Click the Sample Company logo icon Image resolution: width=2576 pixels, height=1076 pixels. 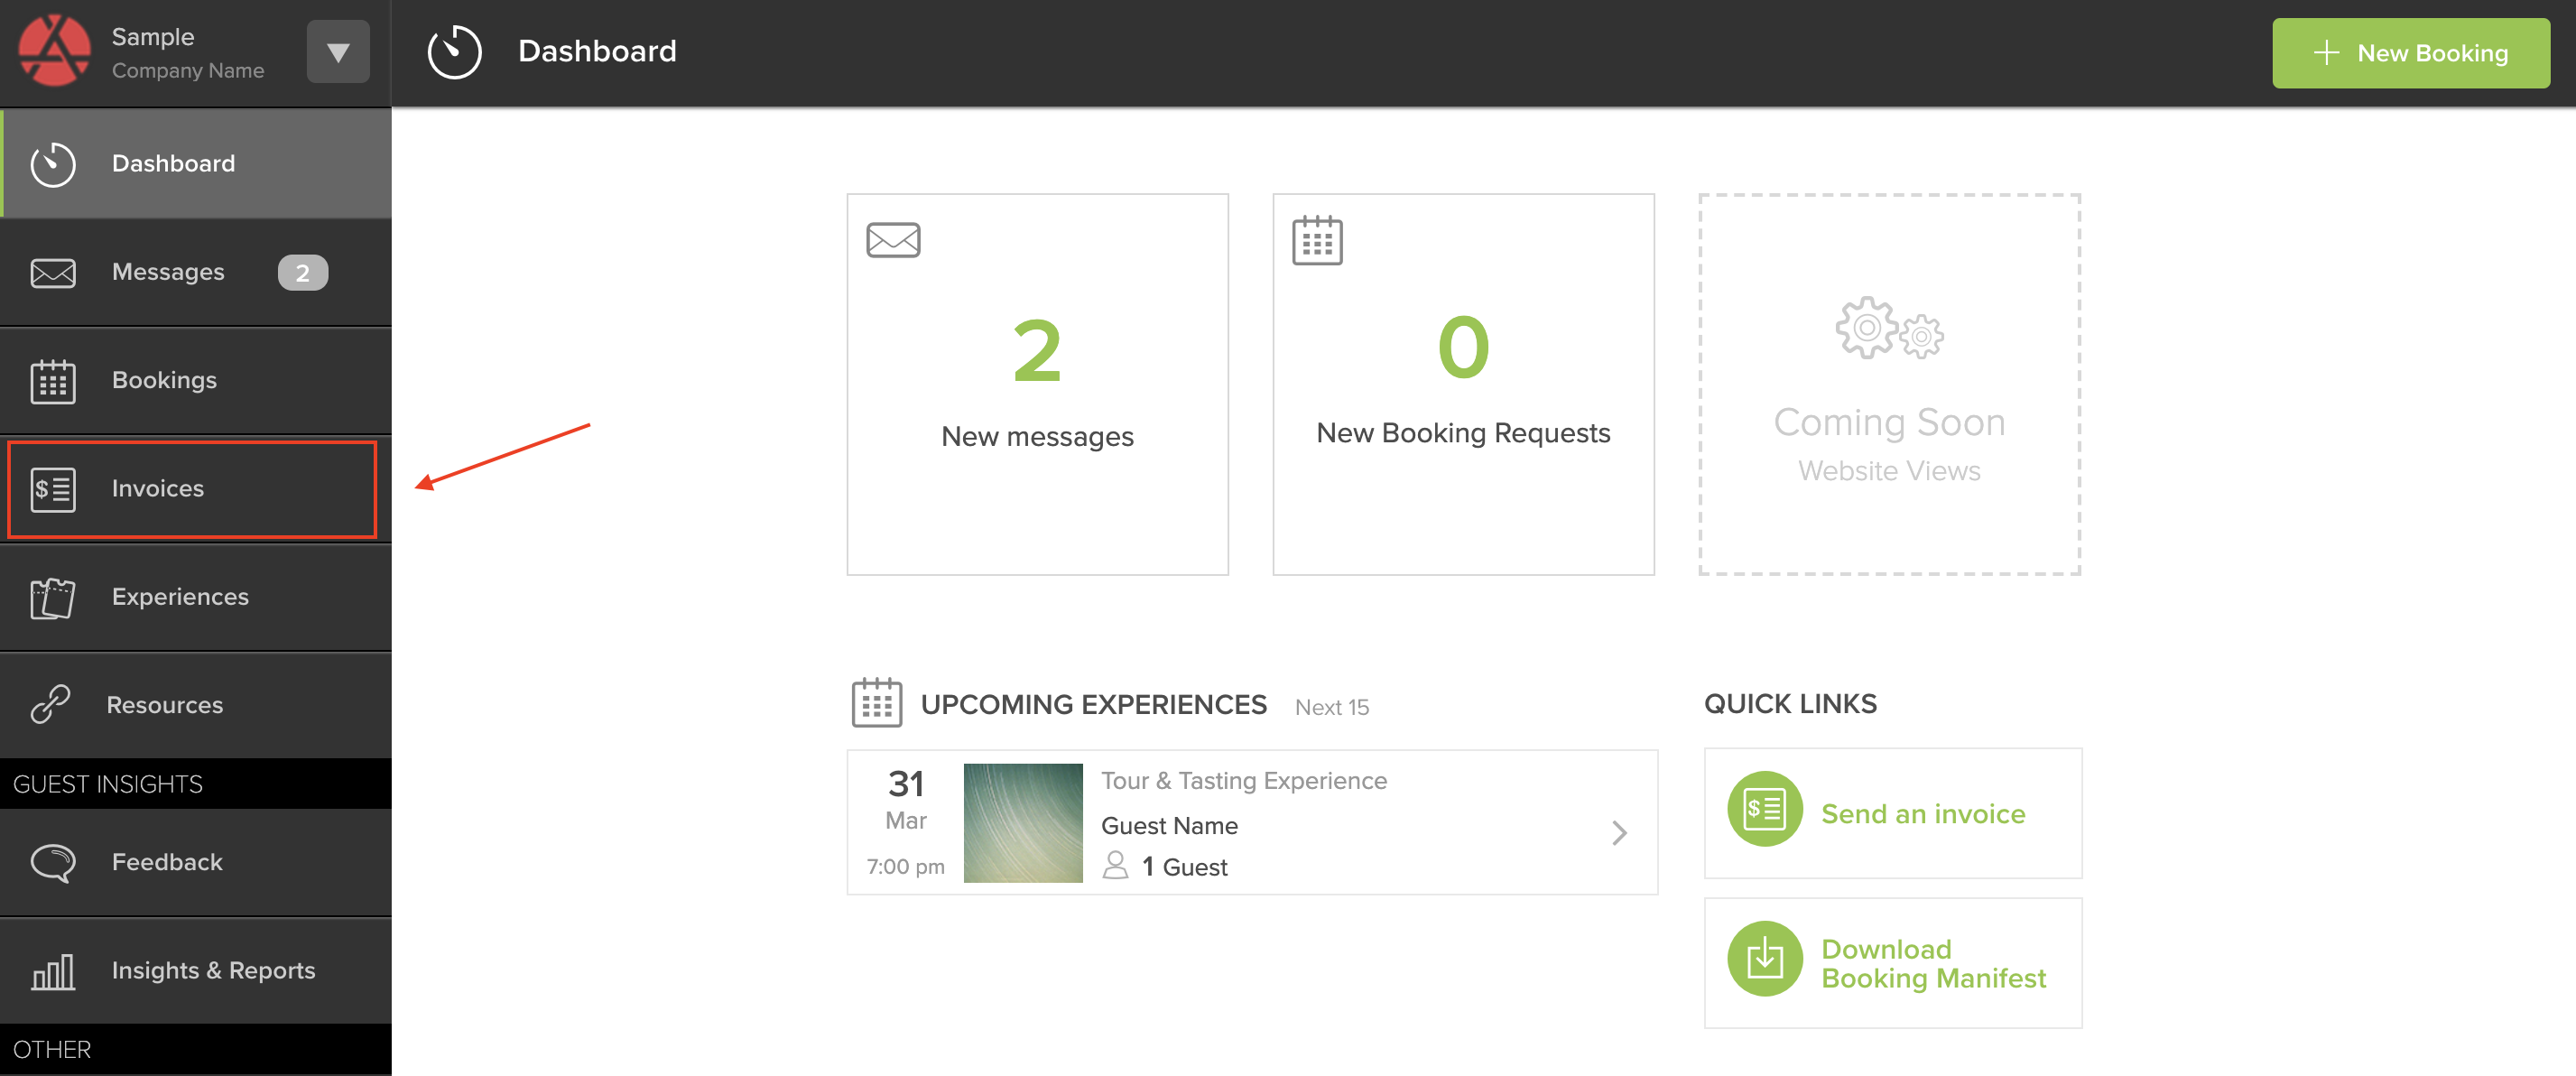(54, 51)
